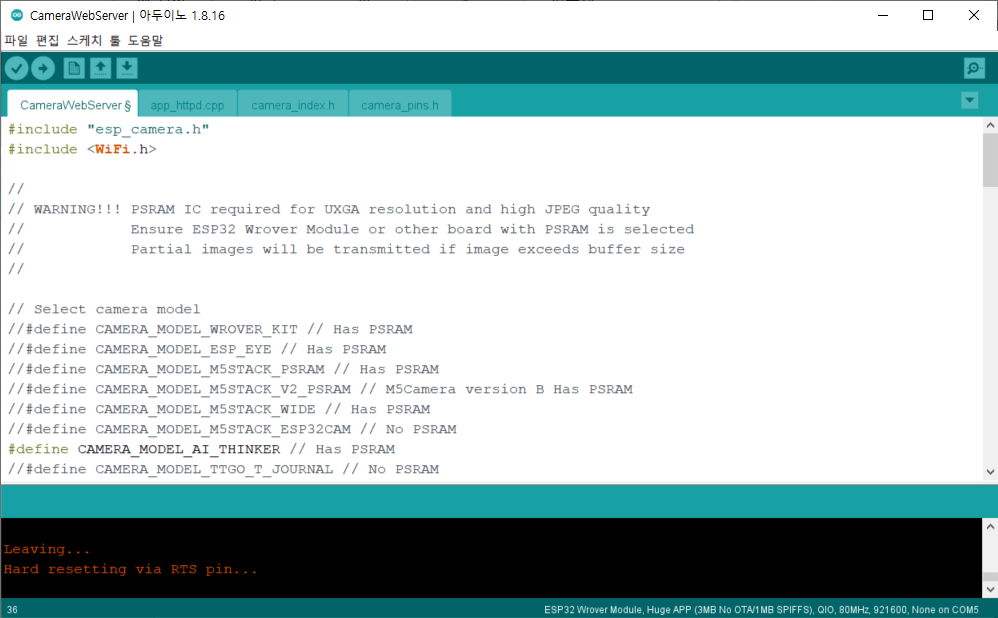Switch to the app_httpd.cpp tab

click(187, 105)
